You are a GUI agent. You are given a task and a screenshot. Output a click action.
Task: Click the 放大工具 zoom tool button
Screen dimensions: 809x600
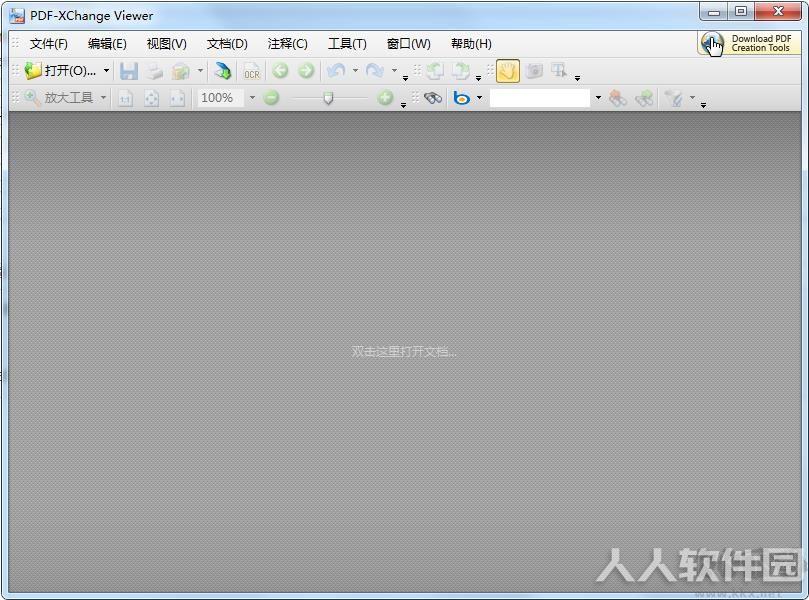pyautogui.click(x=59, y=98)
